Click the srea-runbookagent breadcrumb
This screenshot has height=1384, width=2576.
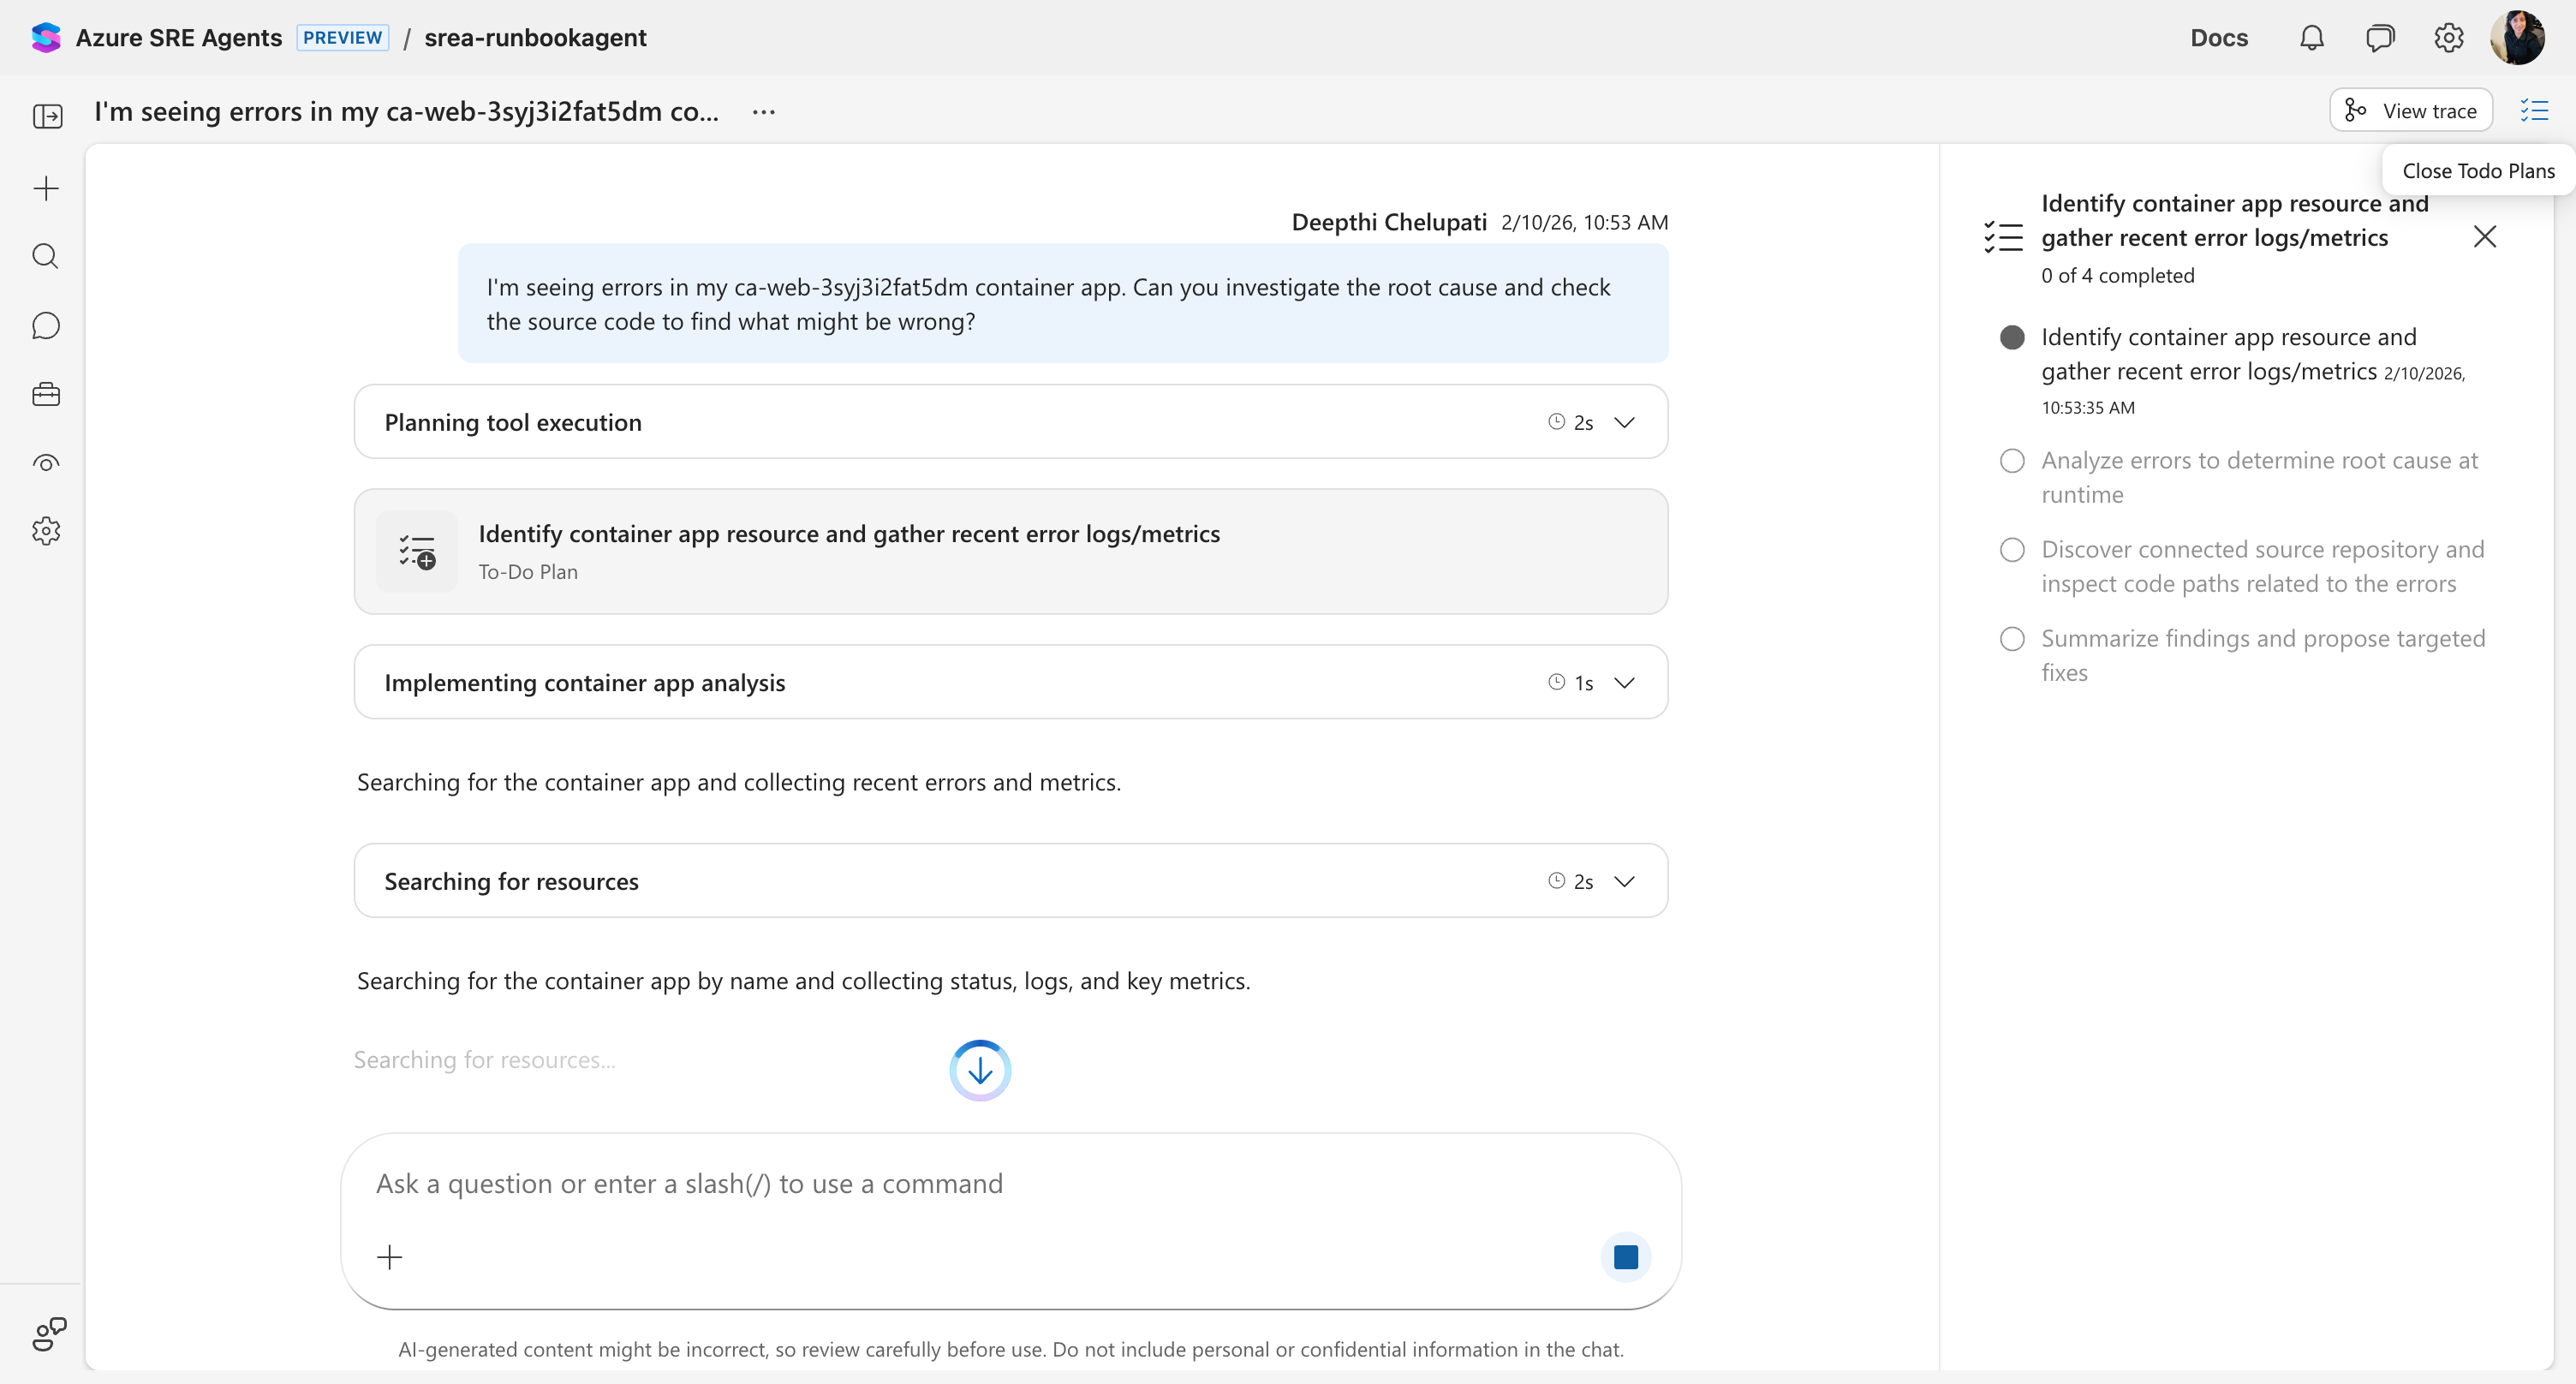(535, 38)
